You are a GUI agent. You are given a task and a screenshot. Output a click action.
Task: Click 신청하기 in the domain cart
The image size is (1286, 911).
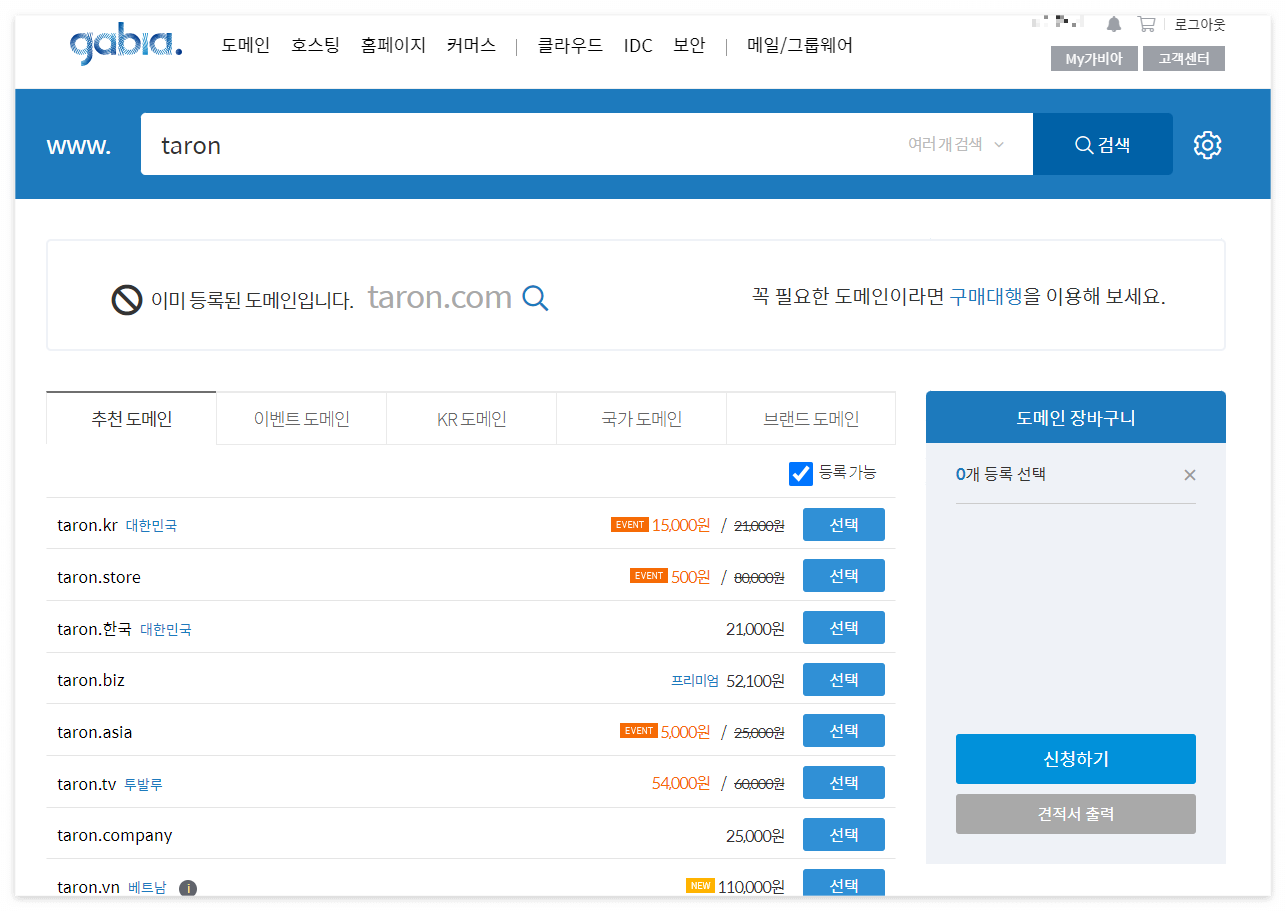pyautogui.click(x=1076, y=759)
